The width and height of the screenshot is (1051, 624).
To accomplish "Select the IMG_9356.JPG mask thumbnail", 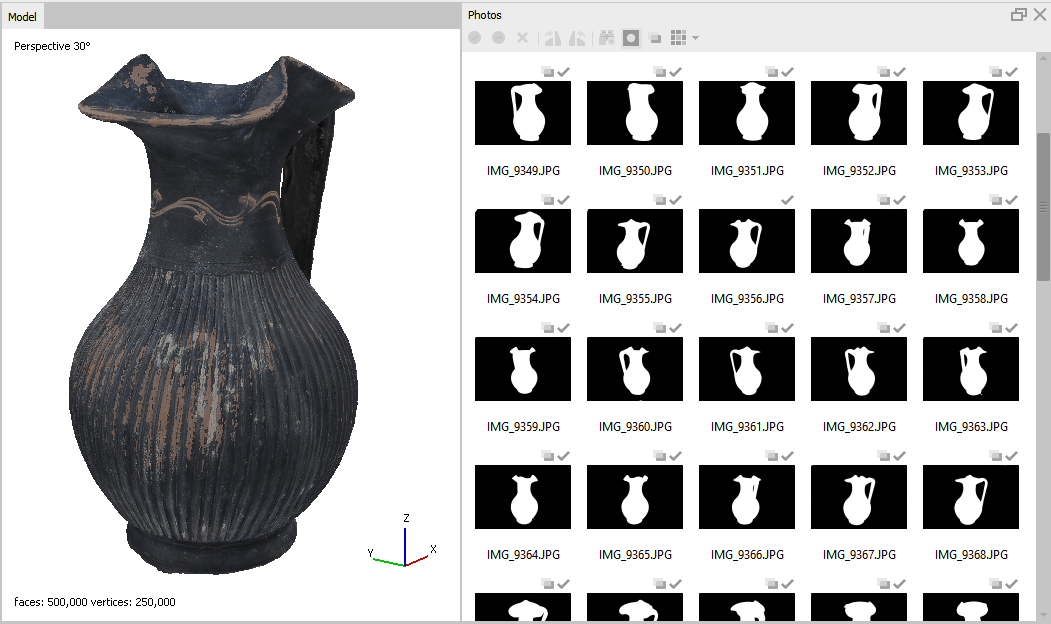I will pyautogui.click(x=747, y=241).
